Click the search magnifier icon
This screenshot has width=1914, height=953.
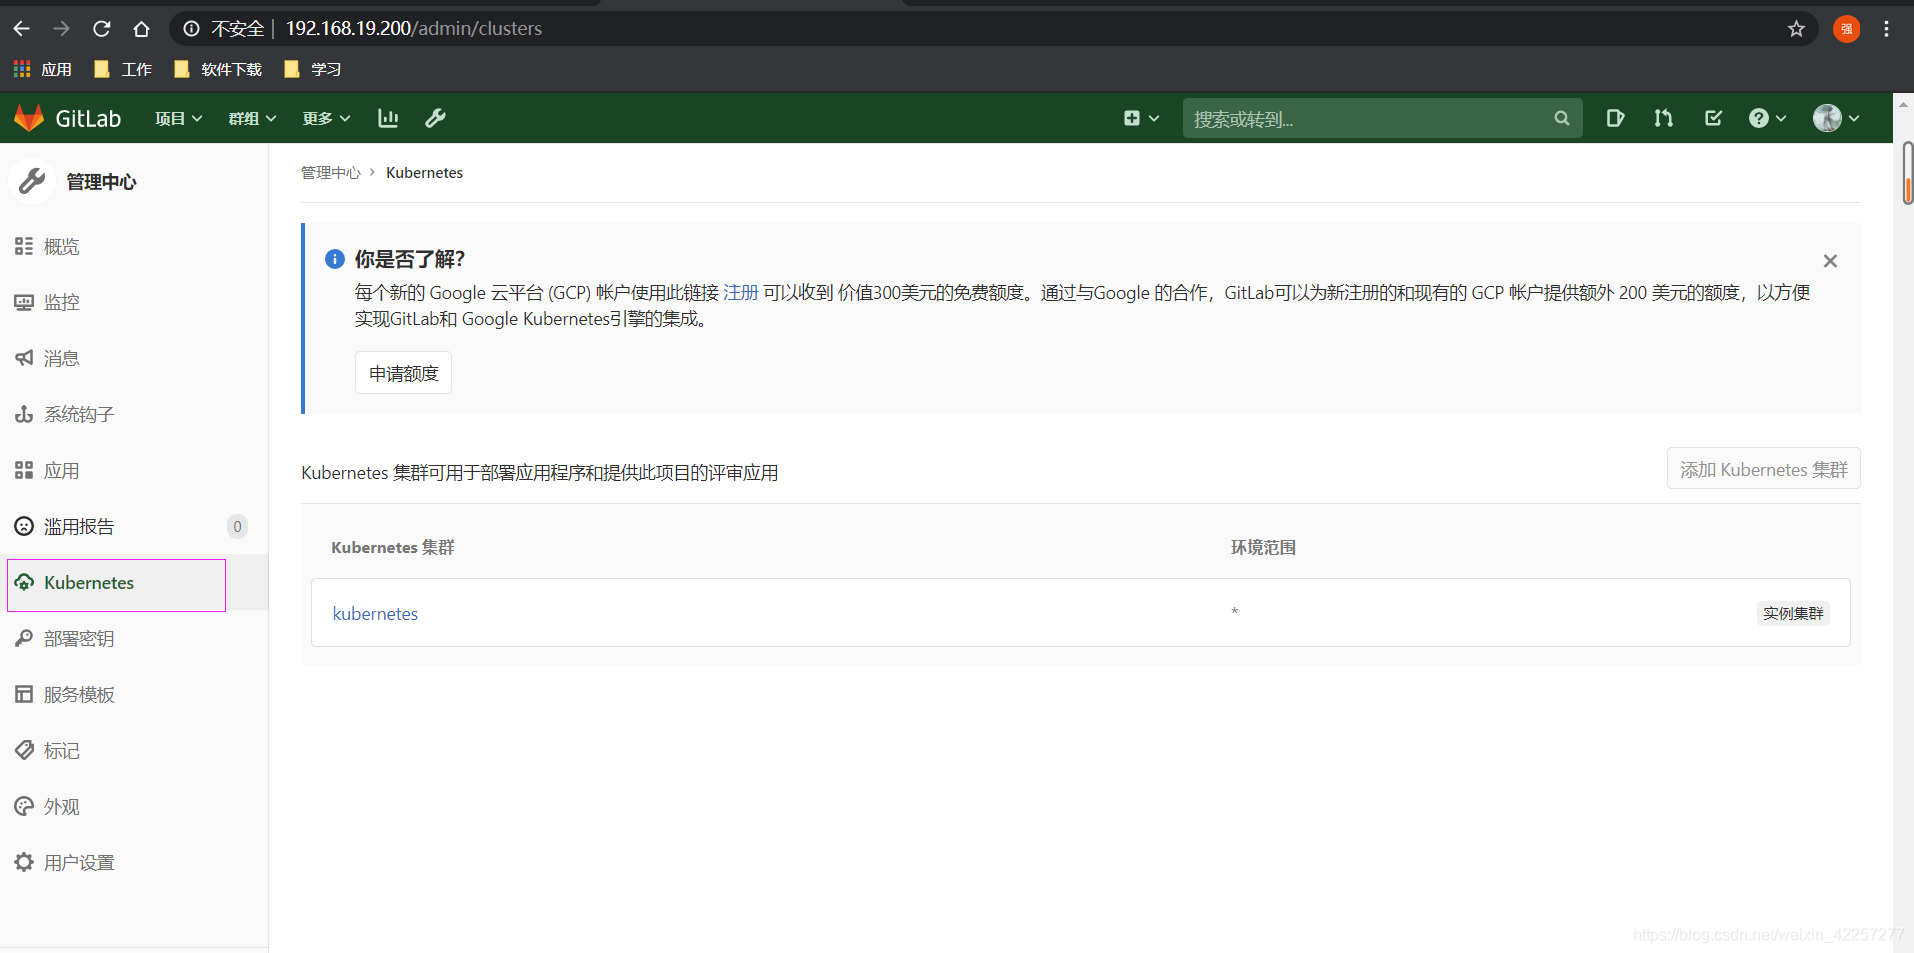(1561, 118)
